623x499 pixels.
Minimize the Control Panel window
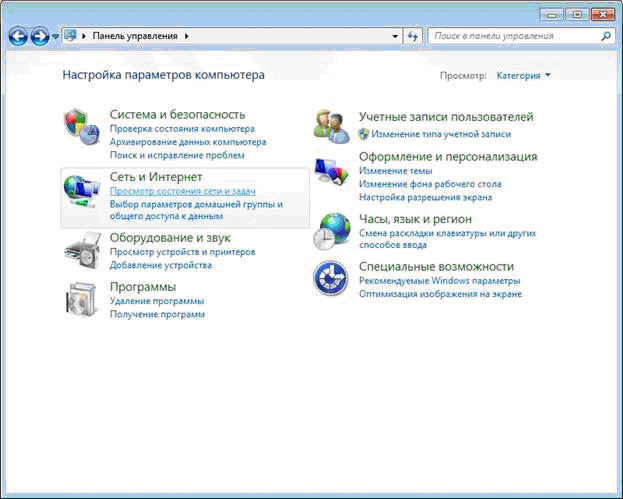(x=551, y=15)
